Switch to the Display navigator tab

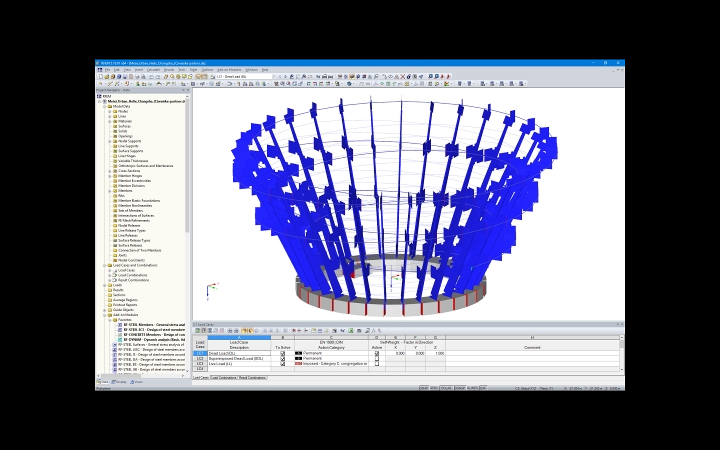(119, 382)
